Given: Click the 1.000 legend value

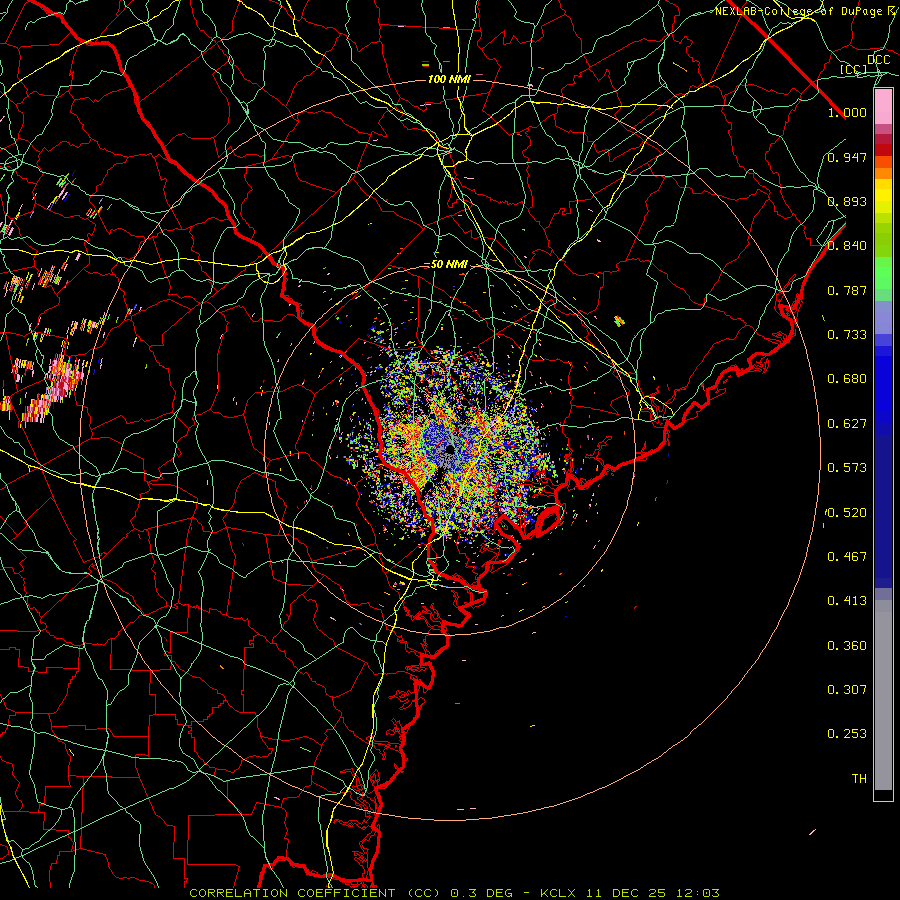Looking at the screenshot, I should 847,112.
